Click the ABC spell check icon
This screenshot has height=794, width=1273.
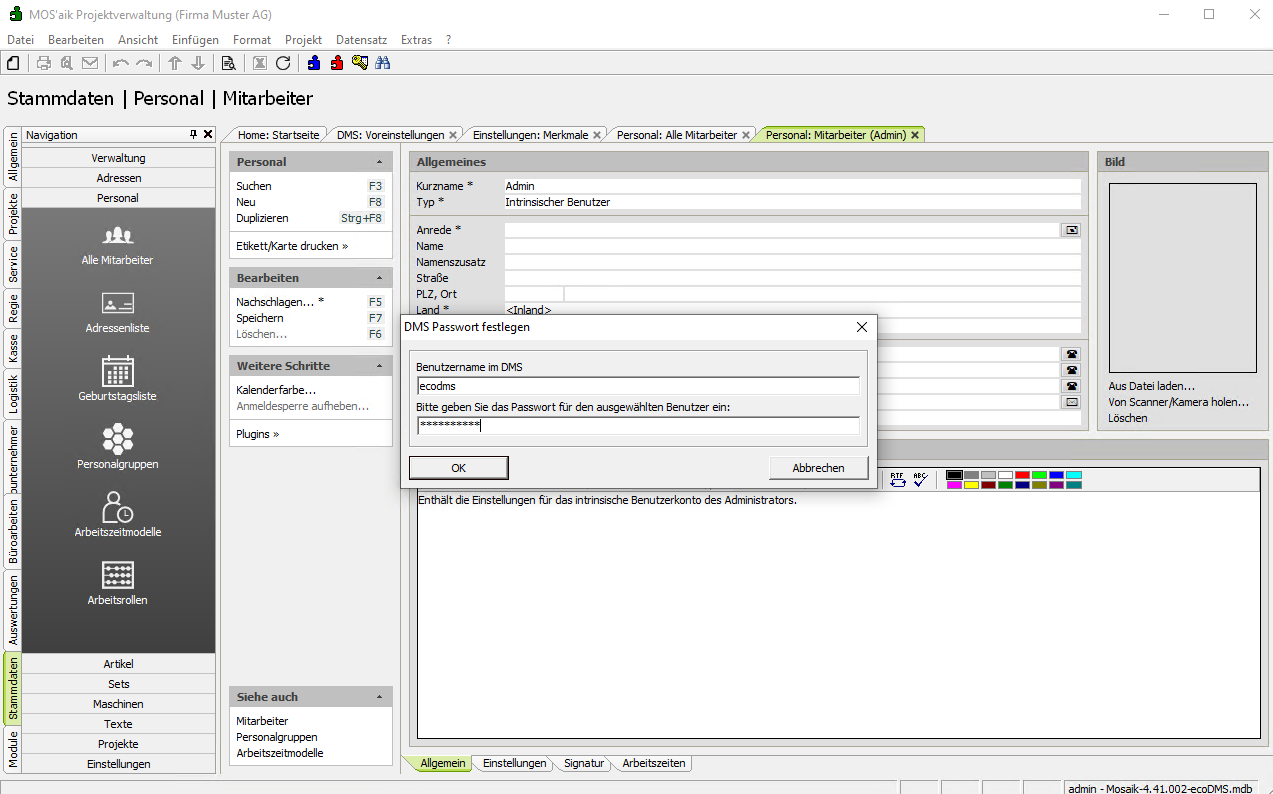(x=920, y=479)
